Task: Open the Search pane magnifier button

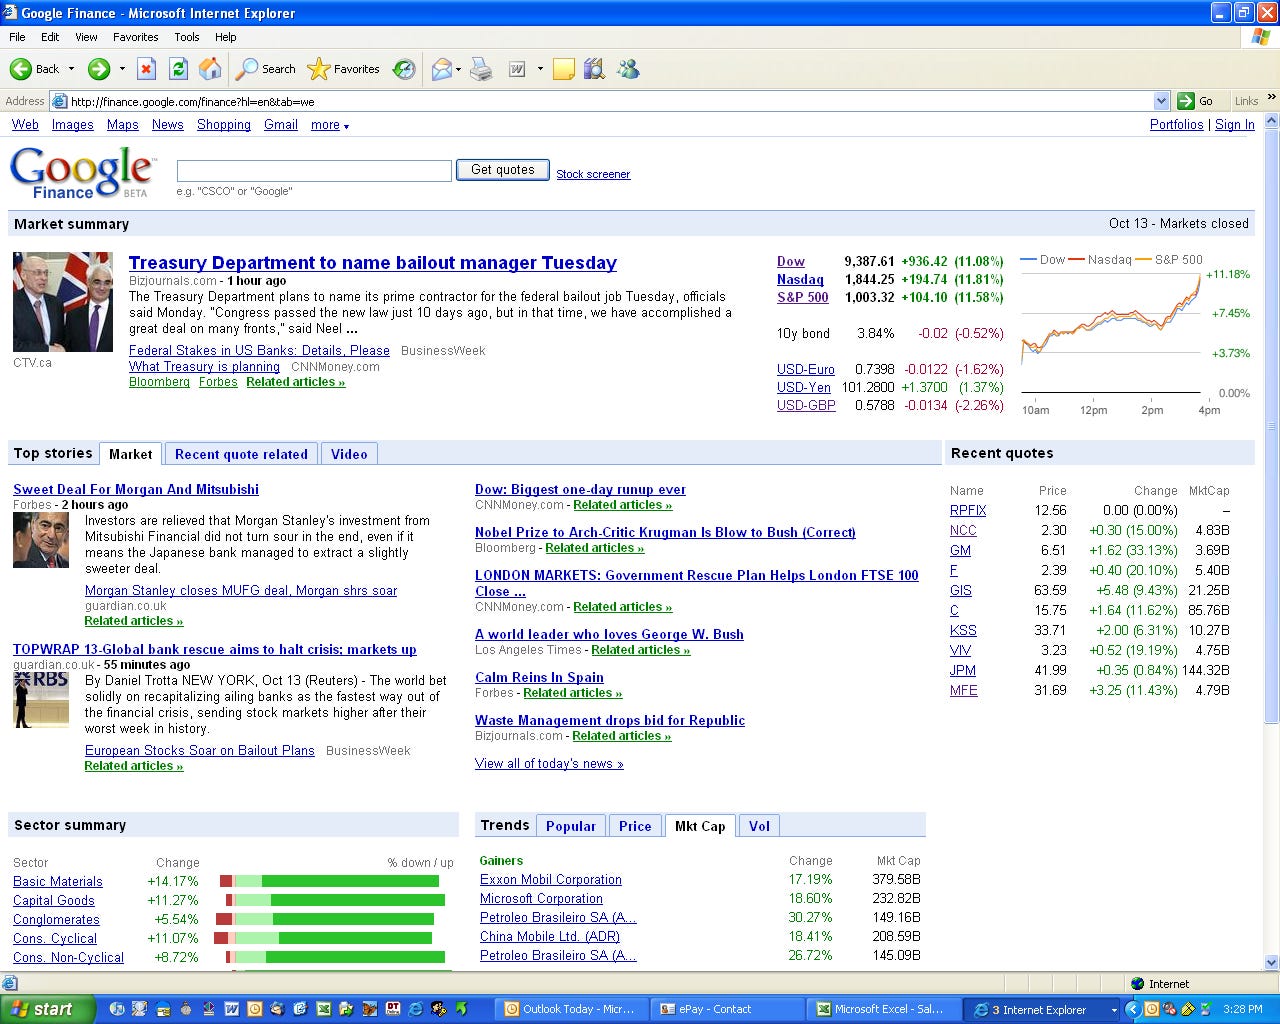Action: click(265, 69)
